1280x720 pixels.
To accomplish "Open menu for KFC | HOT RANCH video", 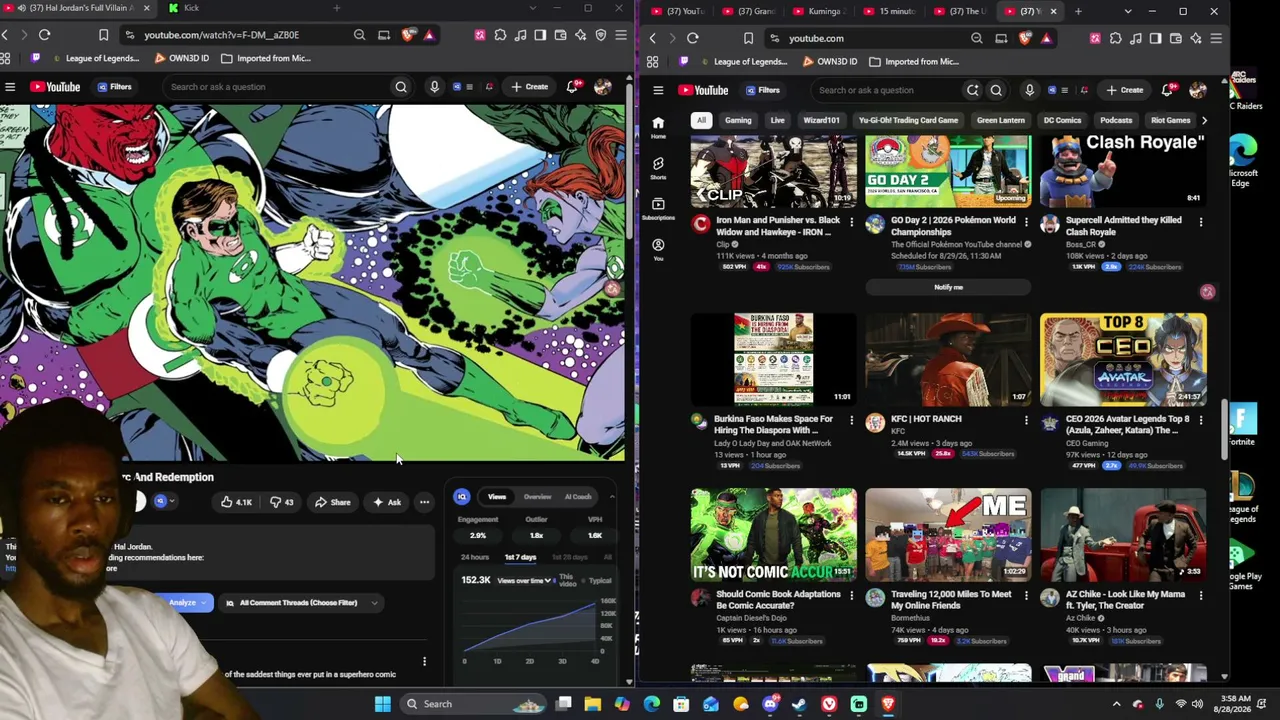I will (1026, 420).
